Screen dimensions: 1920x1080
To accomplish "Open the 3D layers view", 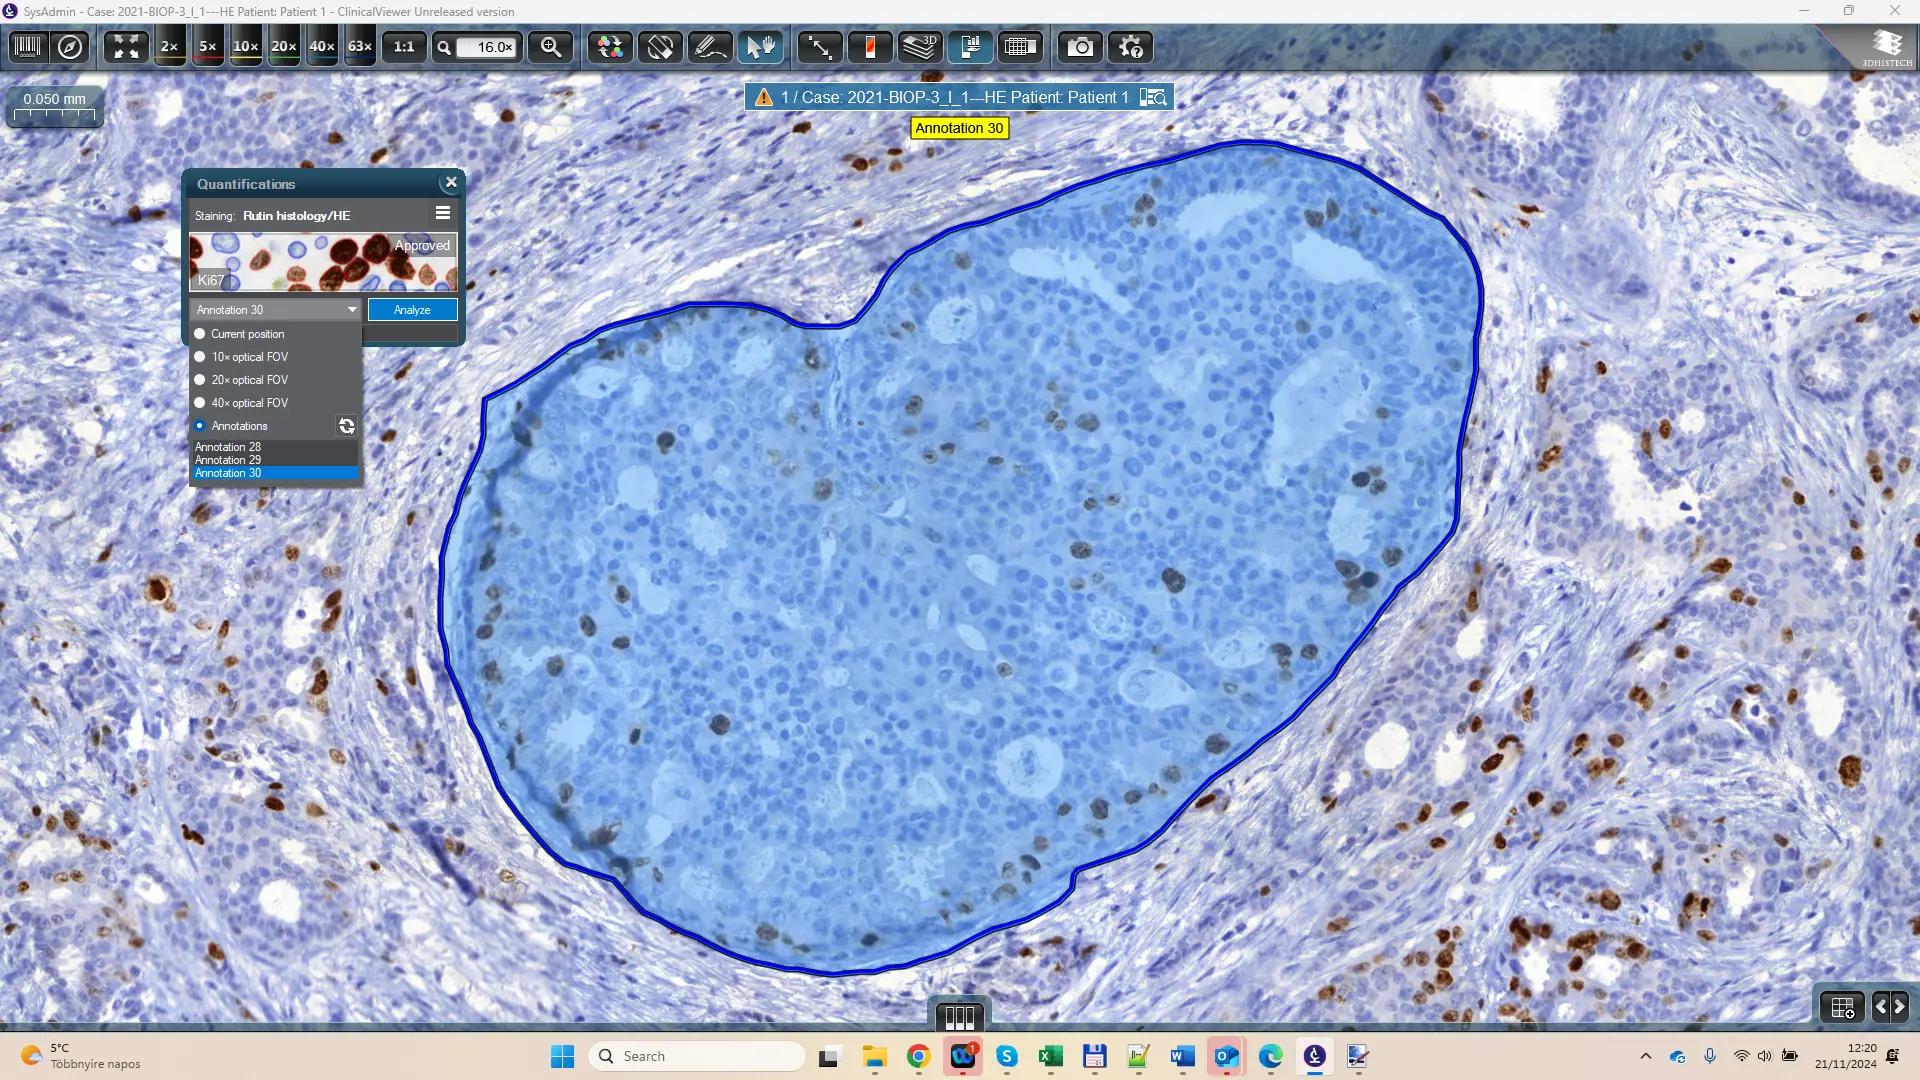I will [x=920, y=47].
